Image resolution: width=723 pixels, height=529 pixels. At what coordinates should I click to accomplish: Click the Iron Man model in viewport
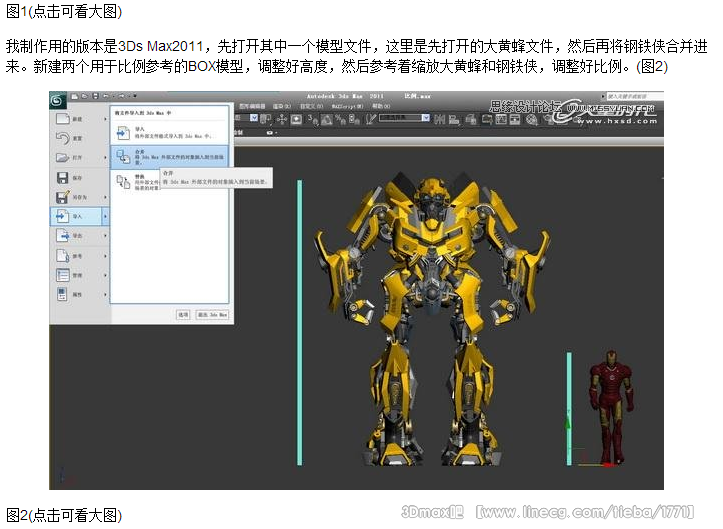coord(611,408)
